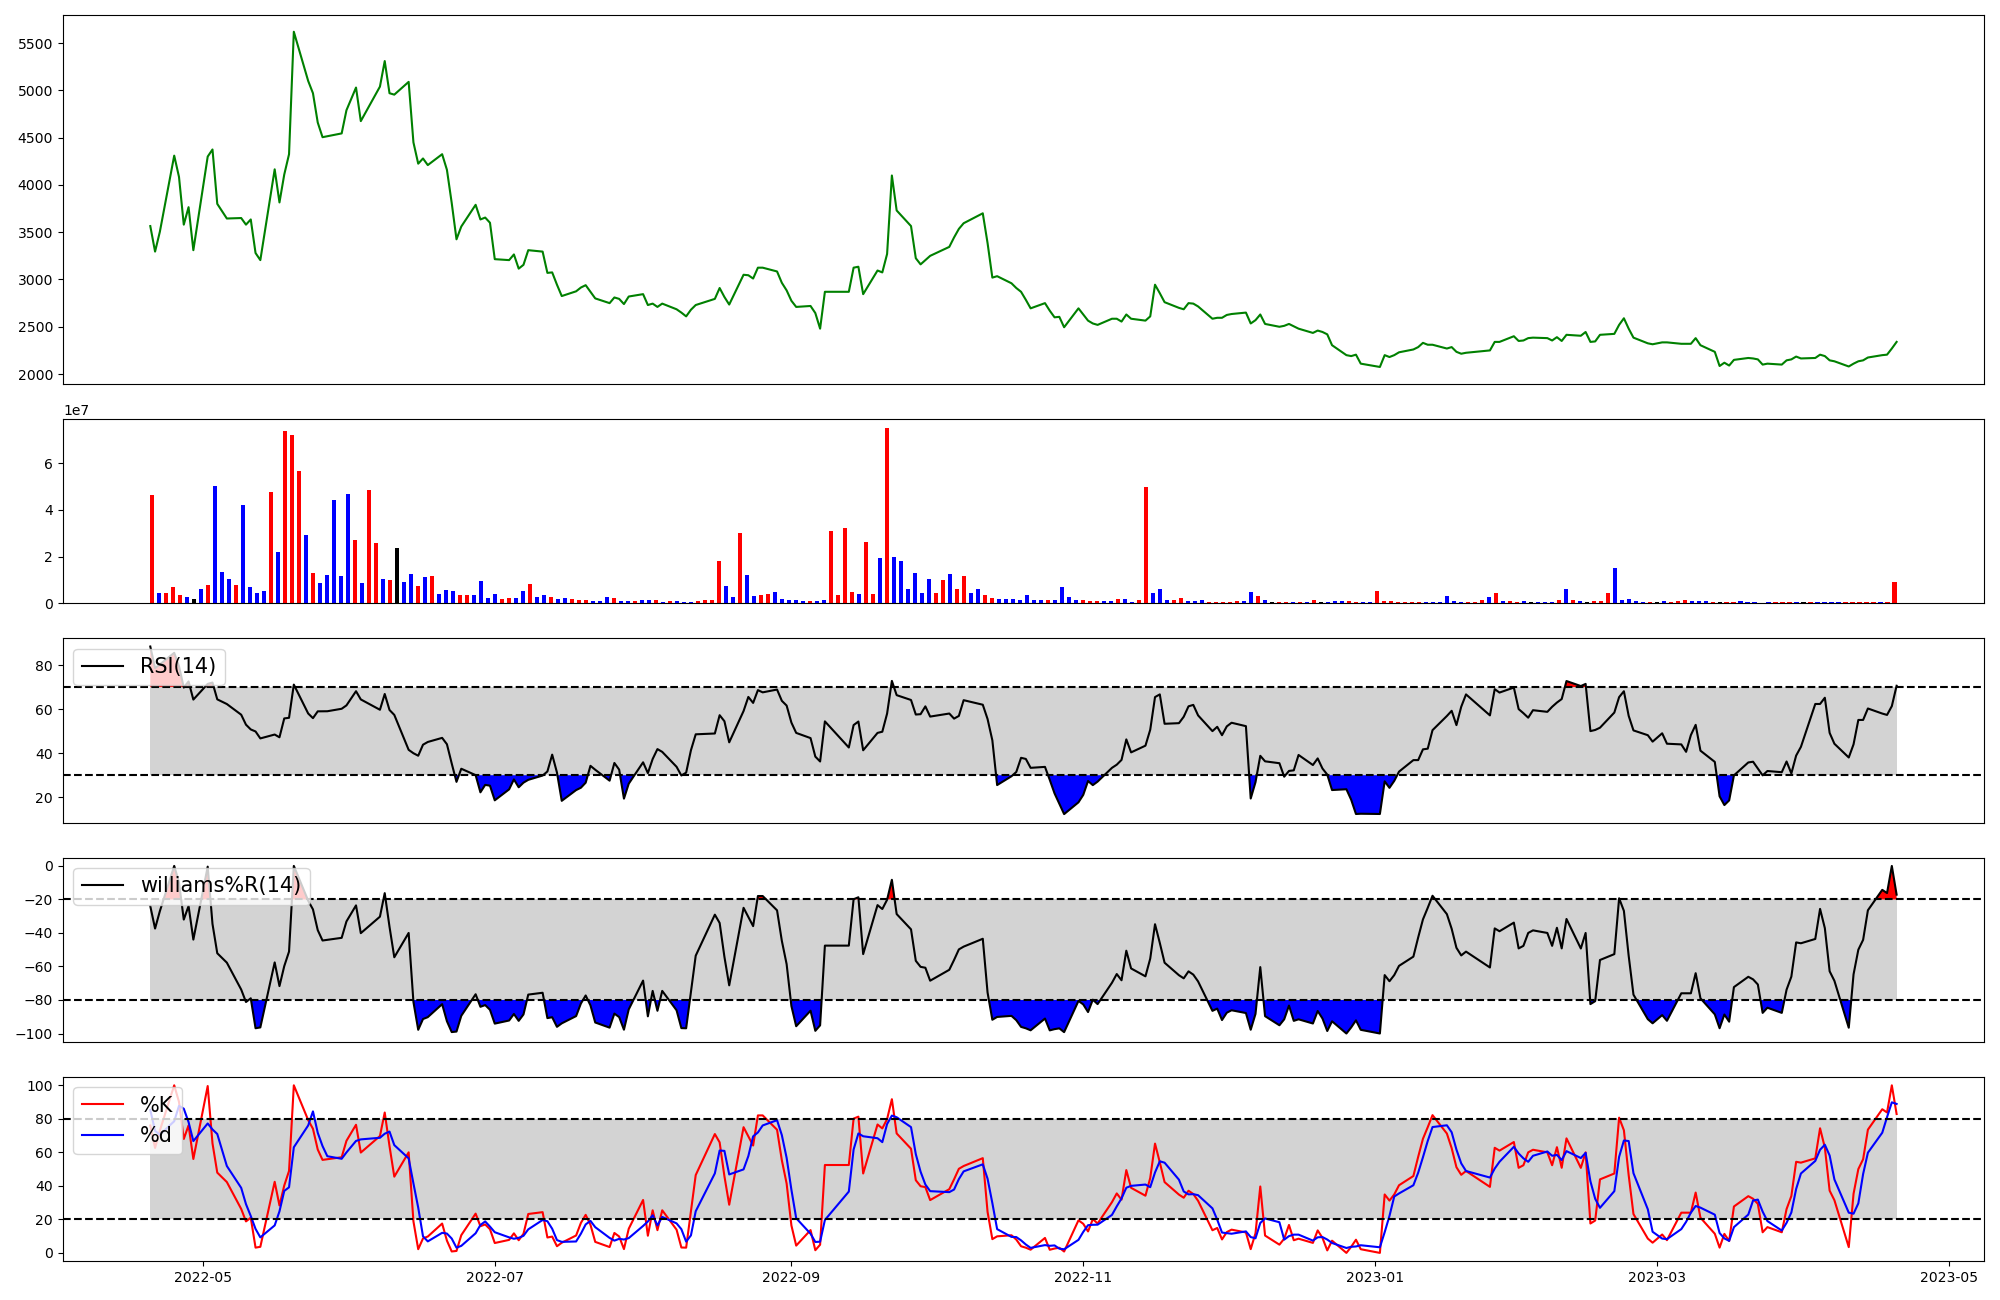
Task: Click the 1e7 volume scale label
Action: click(77, 410)
